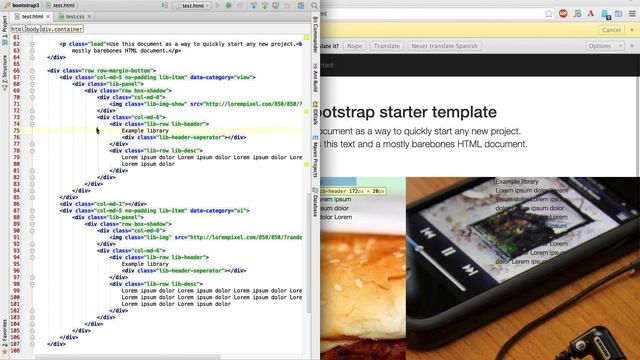Collapse the code fold at line 66

32,71
